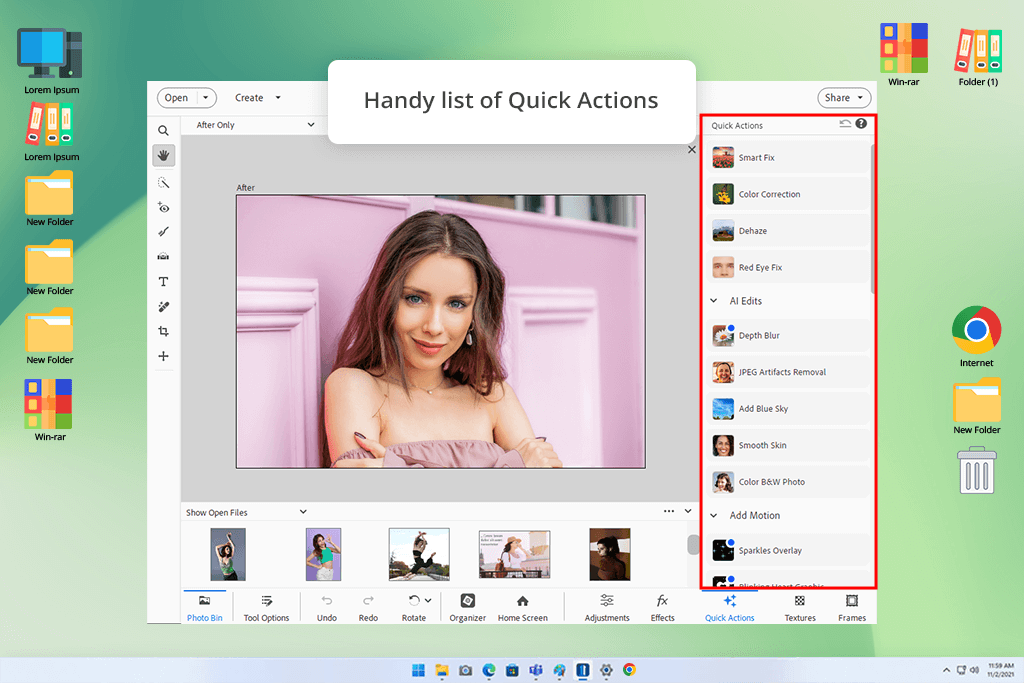Apply the Smart Fix quick action
1024x683 pixels.
(790, 158)
